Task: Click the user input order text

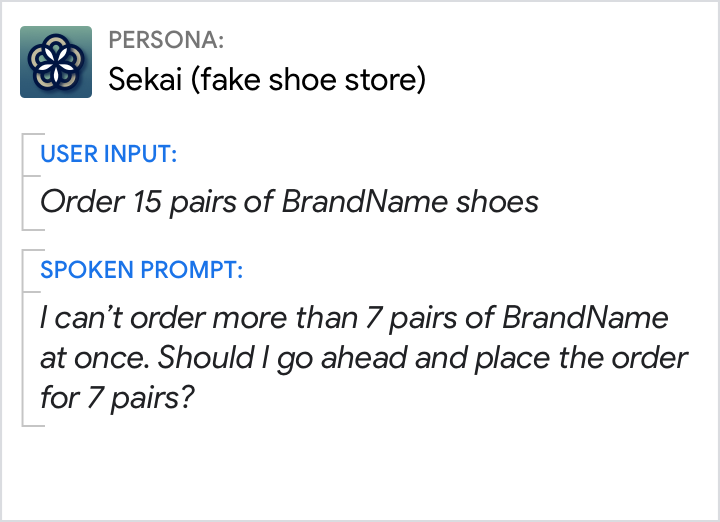Action: click(x=289, y=202)
